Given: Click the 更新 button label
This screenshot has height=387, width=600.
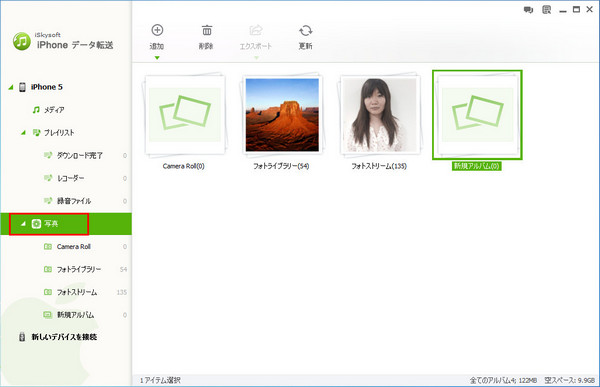Looking at the screenshot, I should 305,46.
